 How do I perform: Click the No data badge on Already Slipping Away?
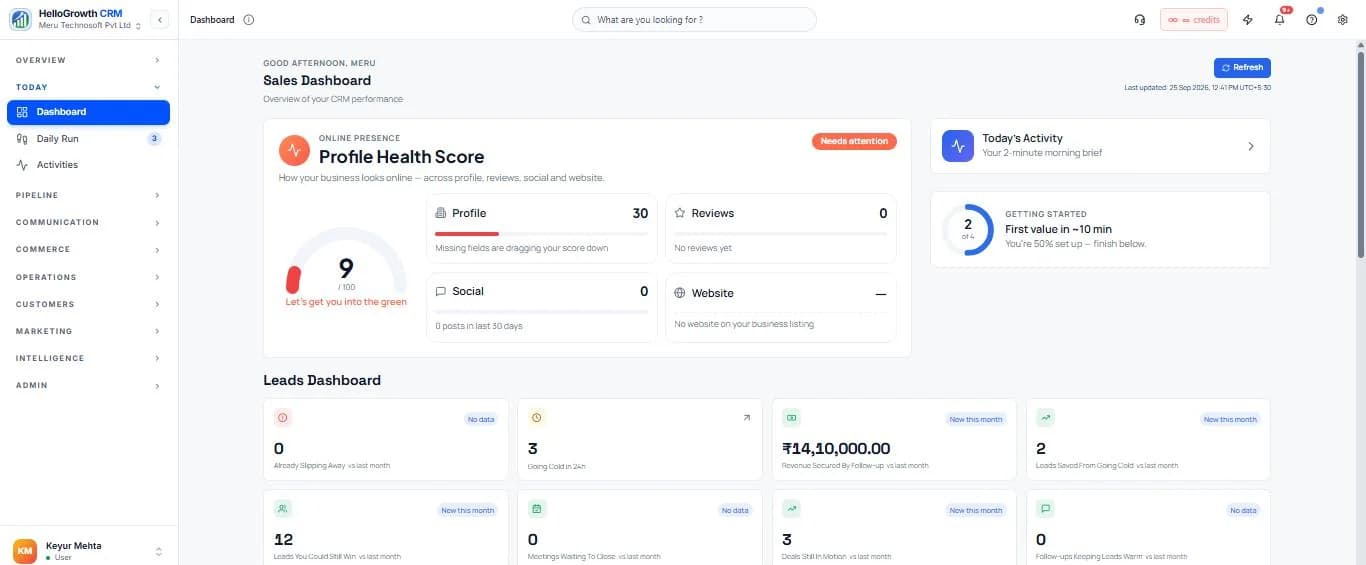pyautogui.click(x=481, y=420)
